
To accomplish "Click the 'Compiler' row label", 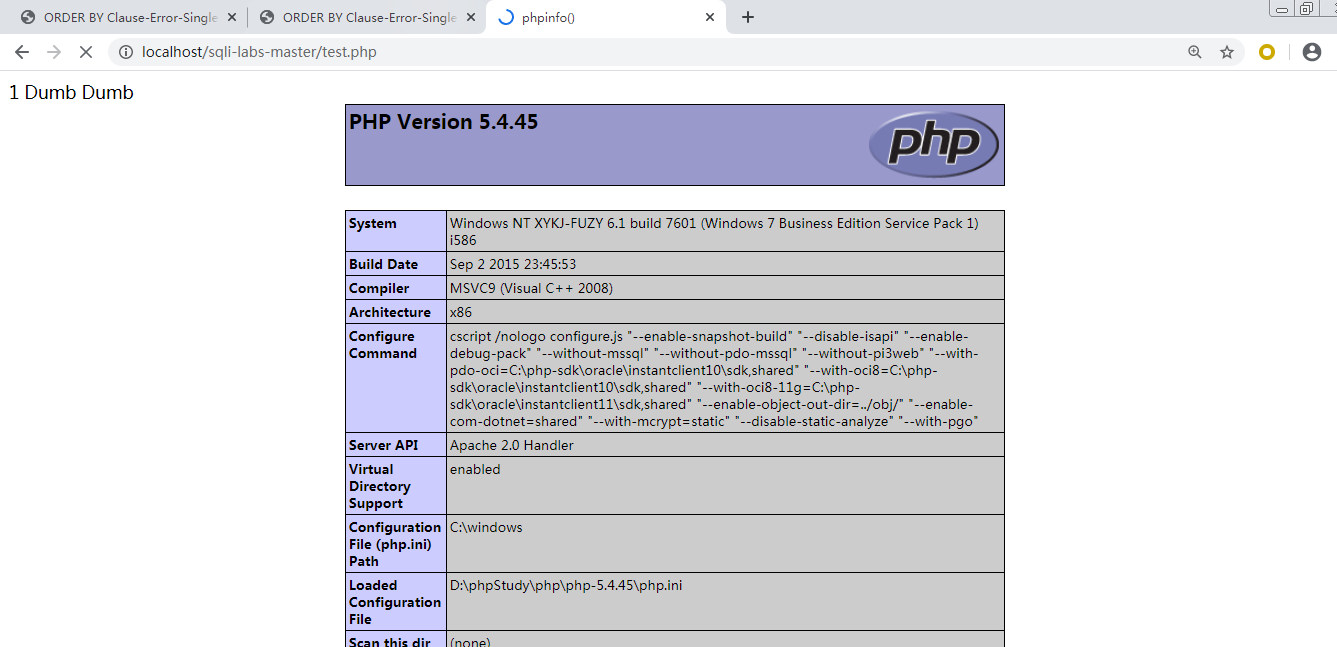I will tap(379, 289).
